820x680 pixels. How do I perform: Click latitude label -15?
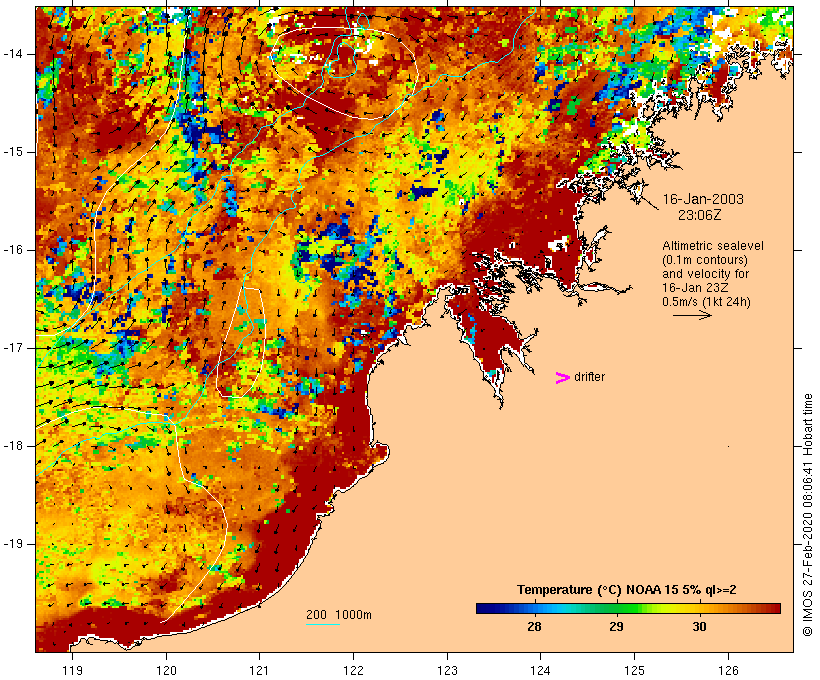click(13, 152)
